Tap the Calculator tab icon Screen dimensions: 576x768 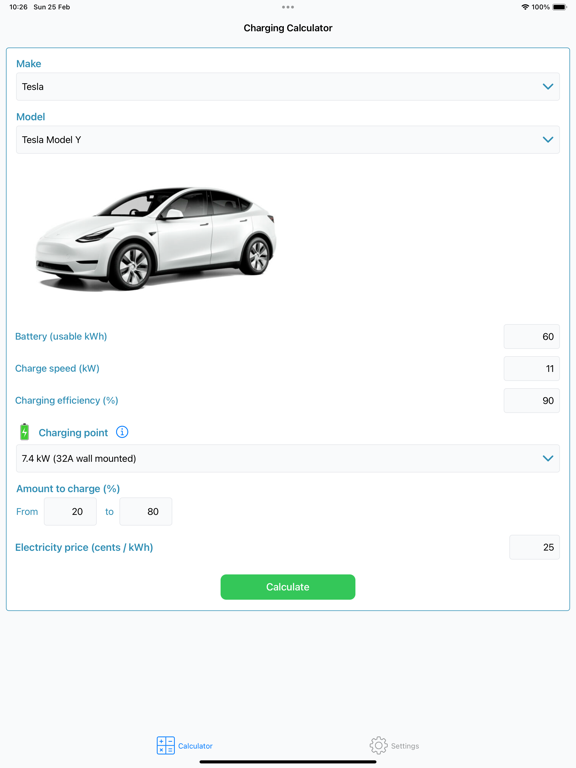[166, 745]
